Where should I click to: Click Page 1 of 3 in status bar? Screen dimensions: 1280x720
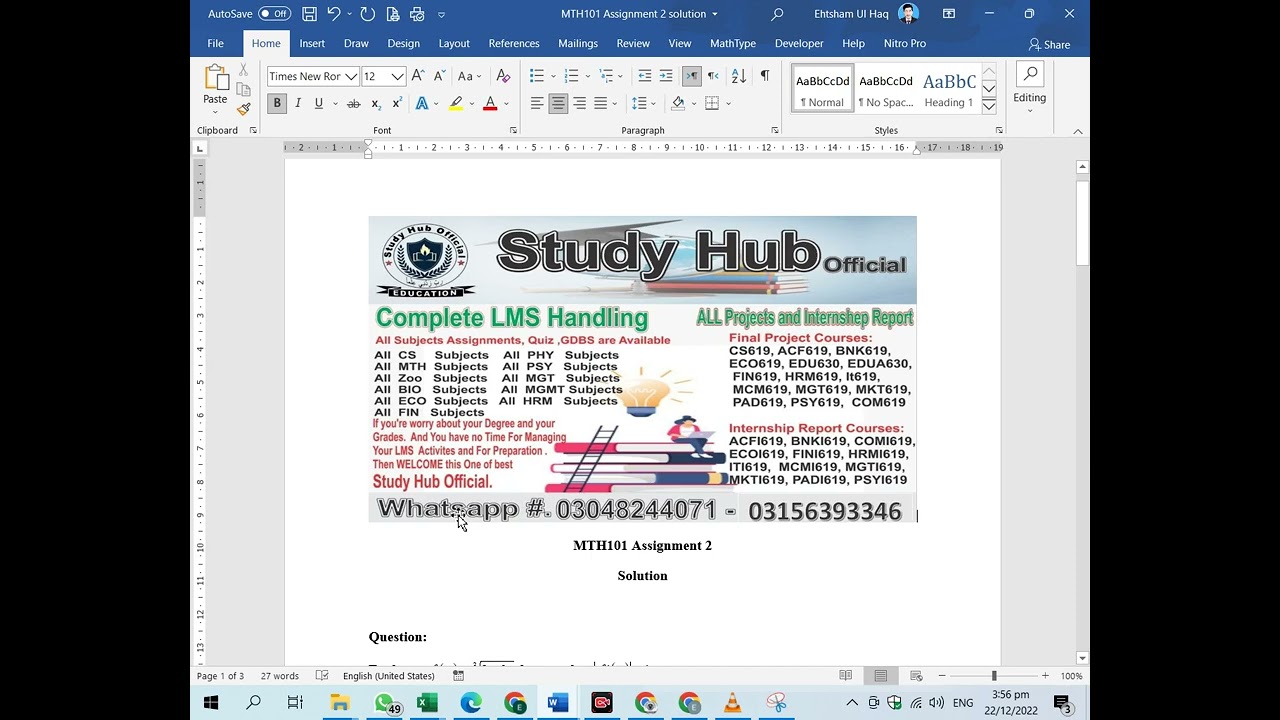coord(220,676)
